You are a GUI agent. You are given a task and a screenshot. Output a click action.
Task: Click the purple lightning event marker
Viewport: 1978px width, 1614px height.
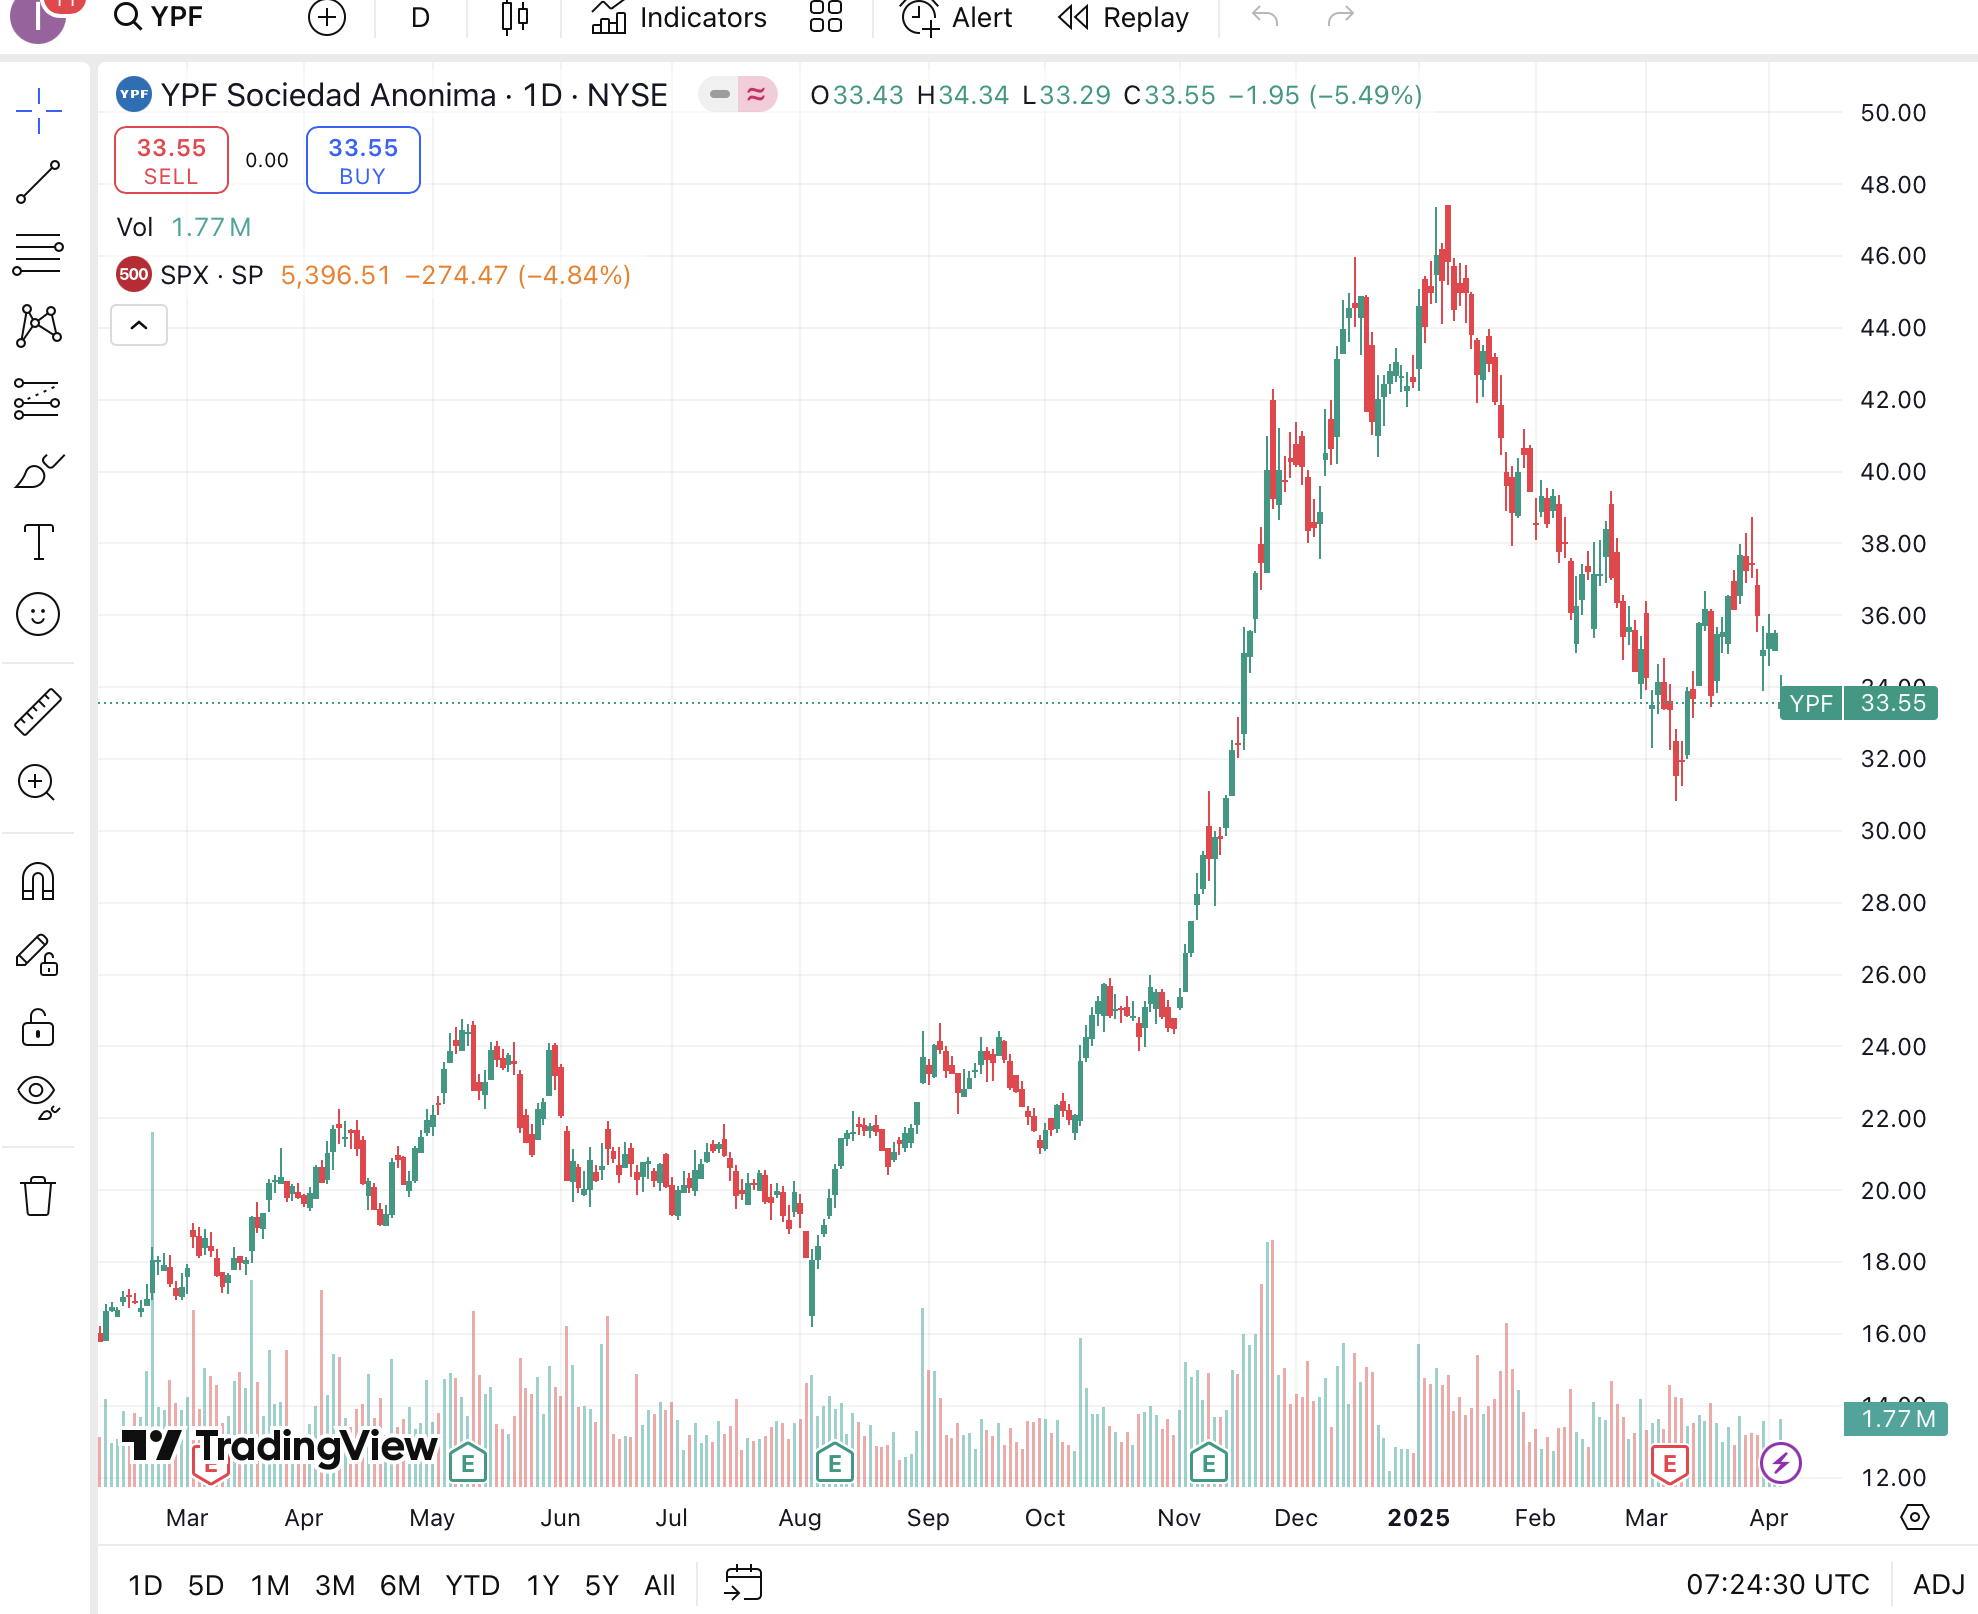[x=1781, y=1463]
